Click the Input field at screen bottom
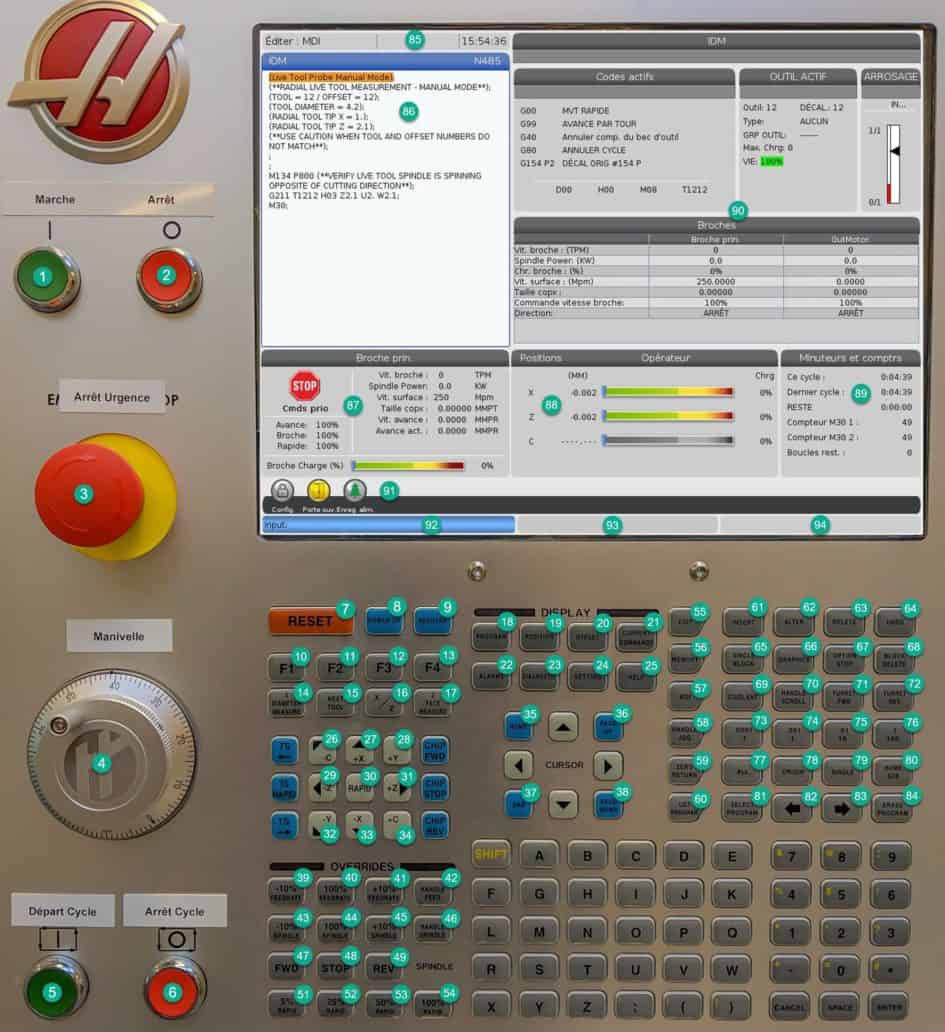This screenshot has width=945, height=1032. 390,524
